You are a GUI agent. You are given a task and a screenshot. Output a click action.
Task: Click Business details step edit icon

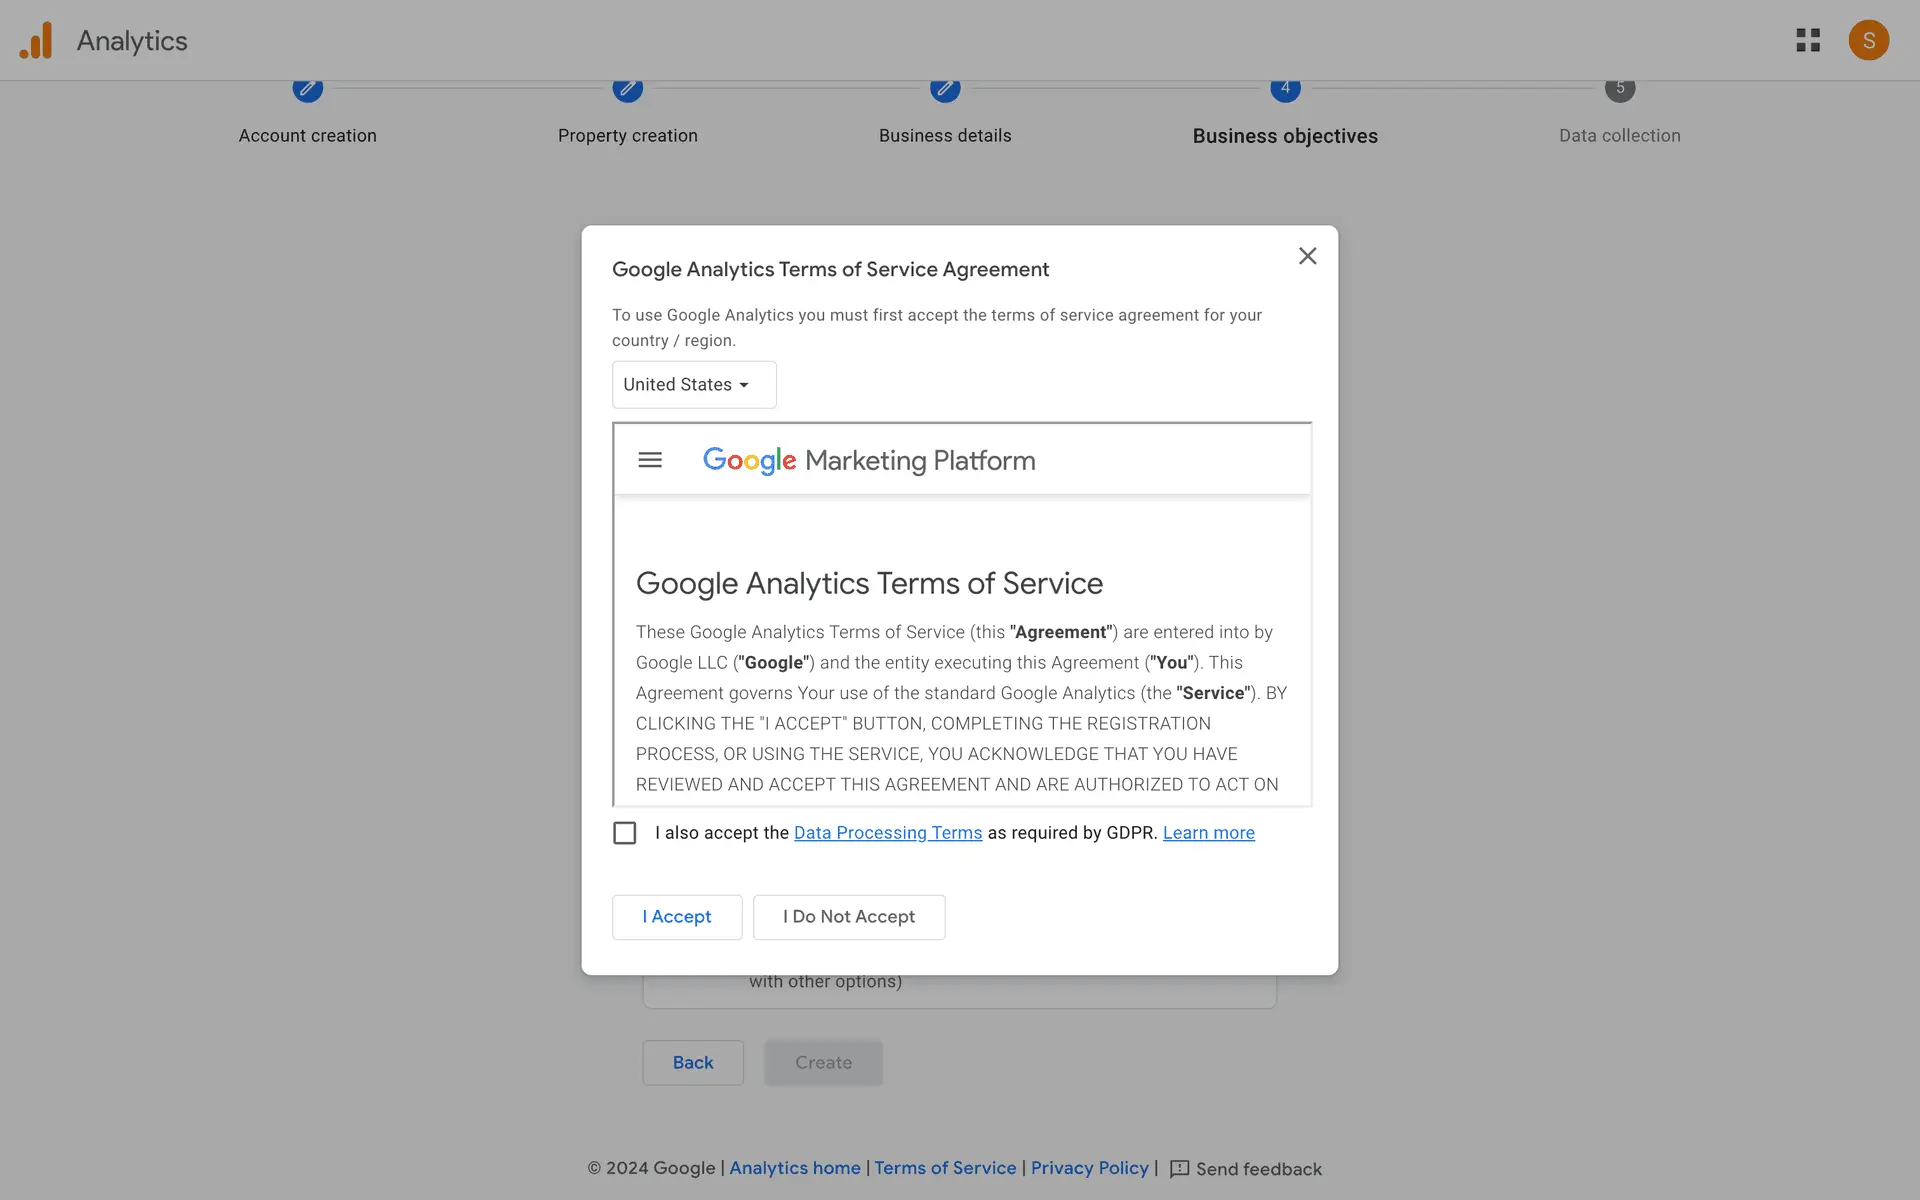[944, 89]
